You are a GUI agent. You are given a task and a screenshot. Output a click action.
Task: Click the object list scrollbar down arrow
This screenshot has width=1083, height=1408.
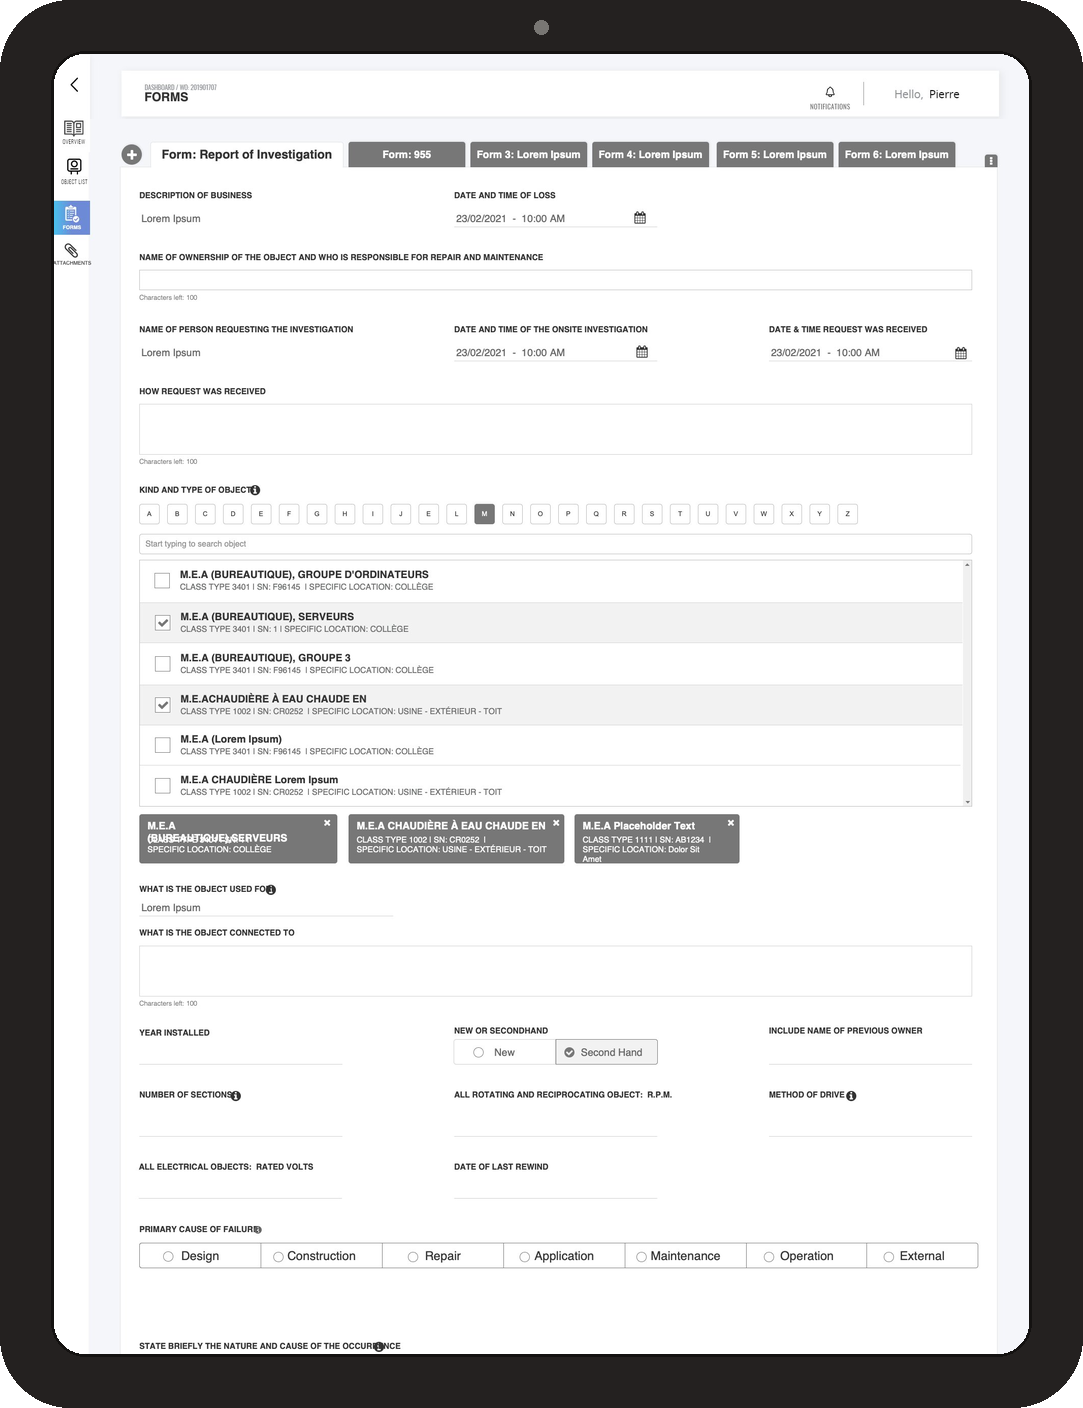tap(967, 802)
